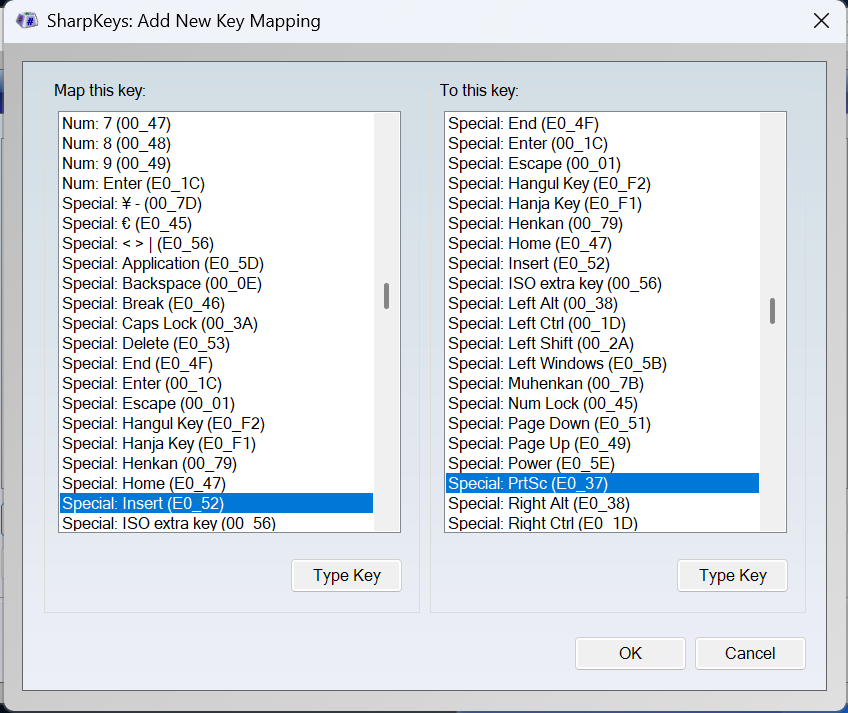Select 'Special: Left Shift (00_2A)' in right list

coord(602,344)
